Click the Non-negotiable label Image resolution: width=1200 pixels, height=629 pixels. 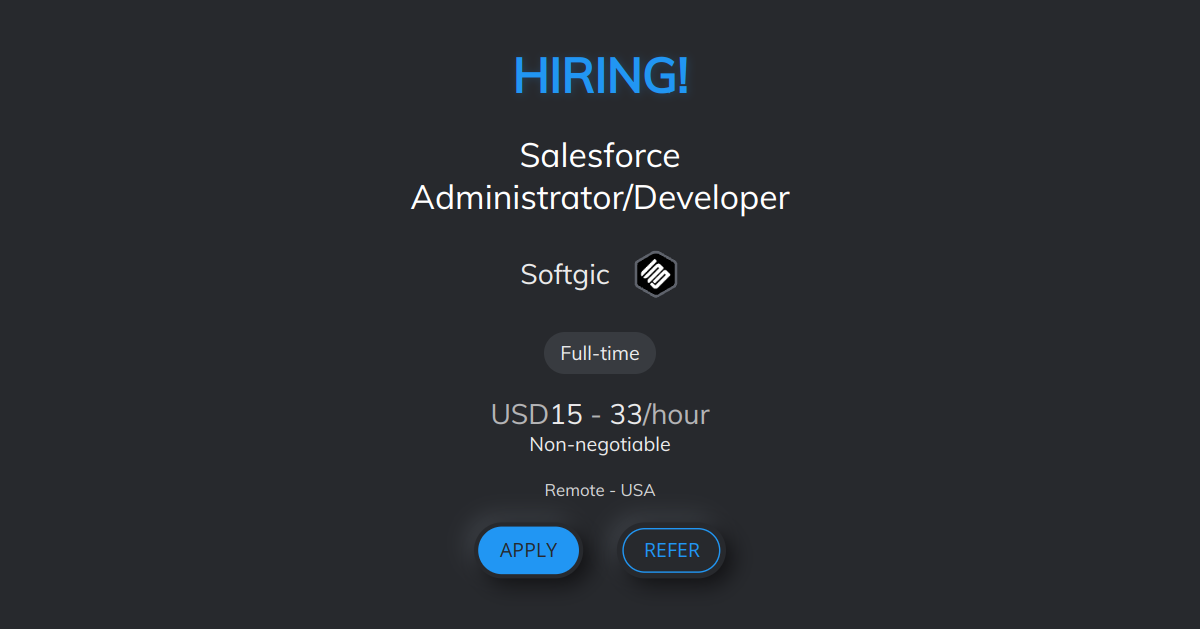599,444
